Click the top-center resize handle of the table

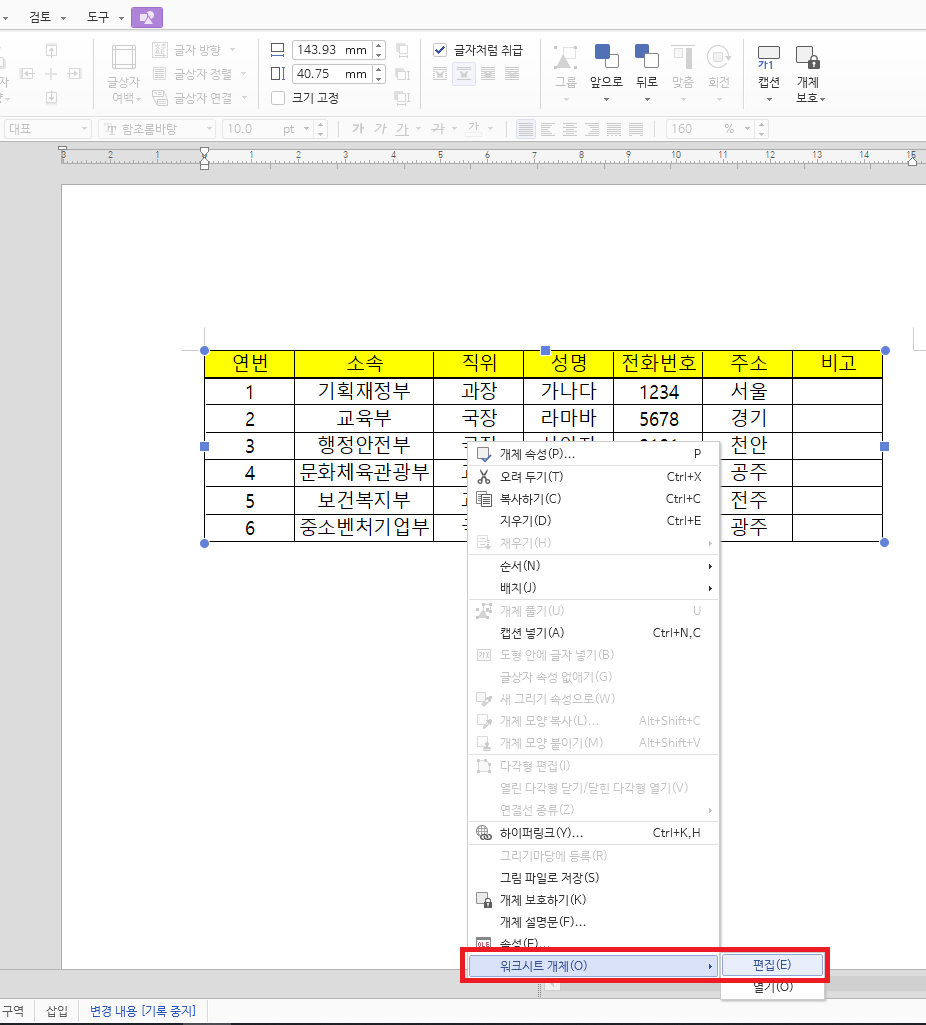click(x=545, y=350)
